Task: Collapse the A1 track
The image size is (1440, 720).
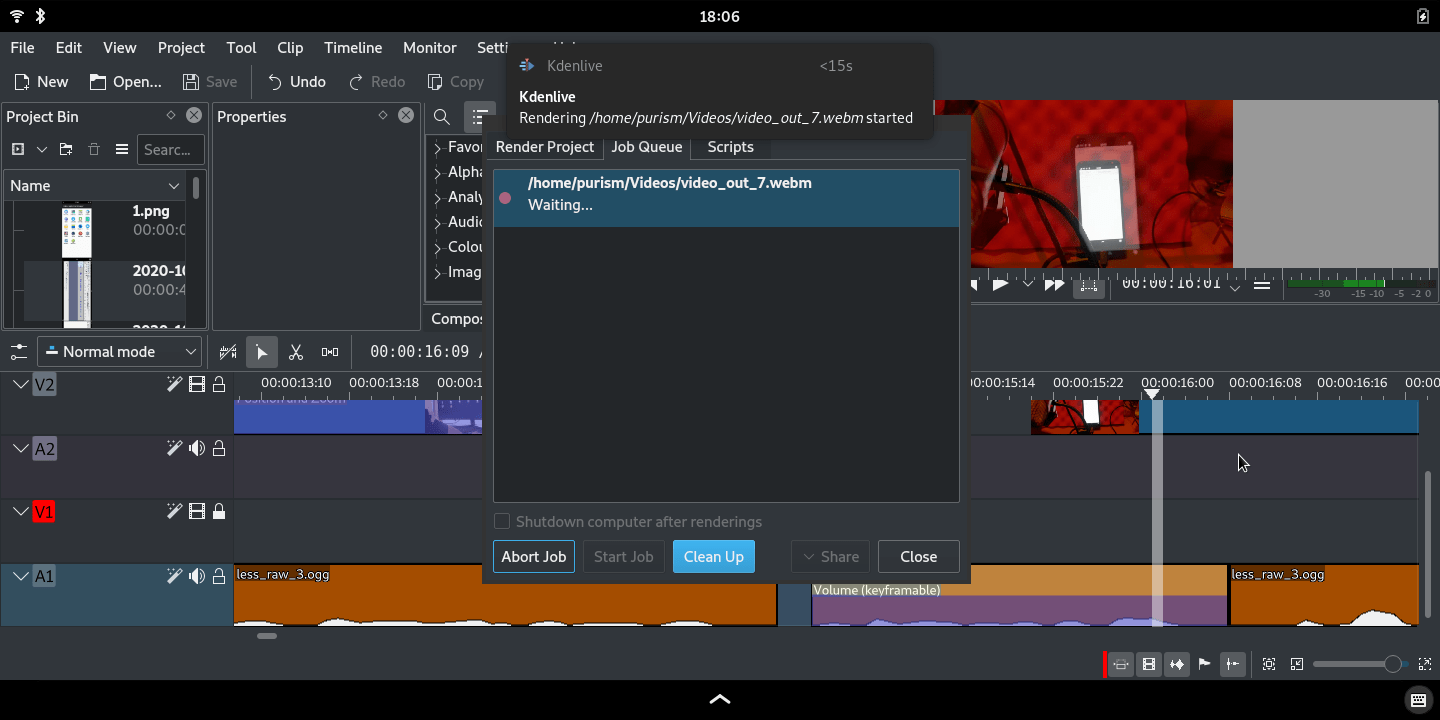Action: [x=20, y=576]
